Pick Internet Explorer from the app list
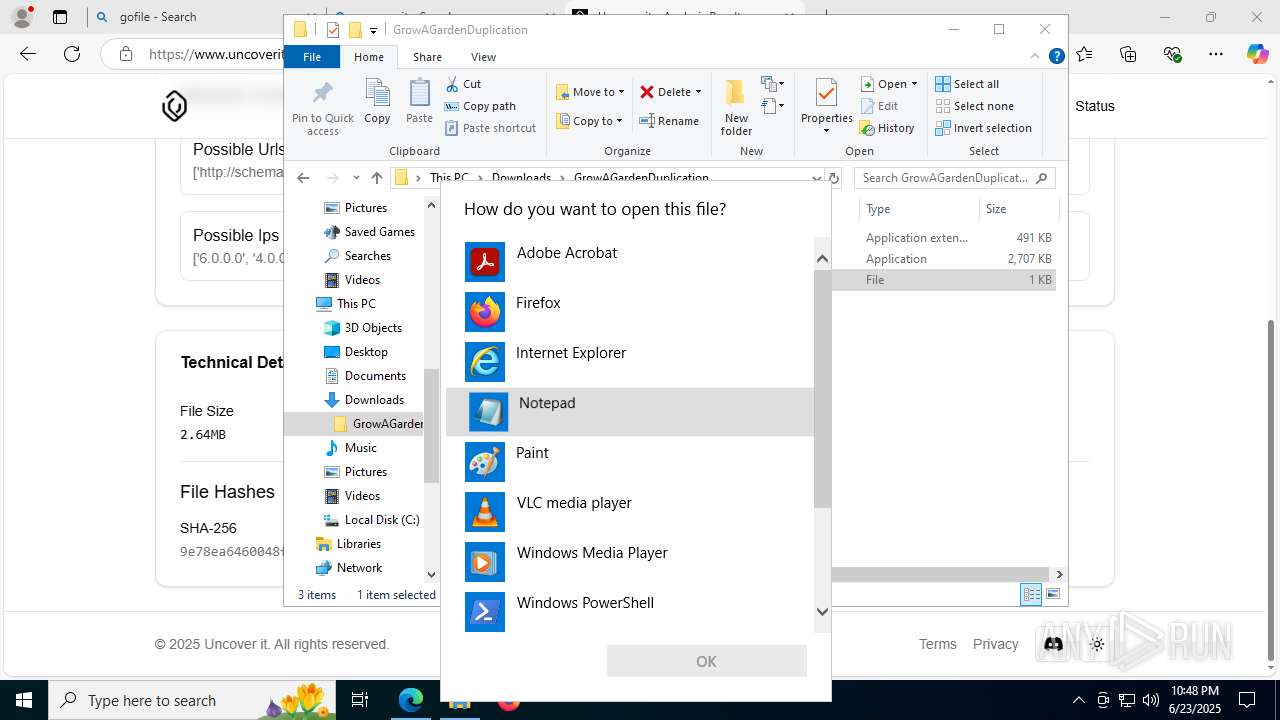The width and height of the screenshot is (1280, 720). pyautogui.click(x=630, y=362)
